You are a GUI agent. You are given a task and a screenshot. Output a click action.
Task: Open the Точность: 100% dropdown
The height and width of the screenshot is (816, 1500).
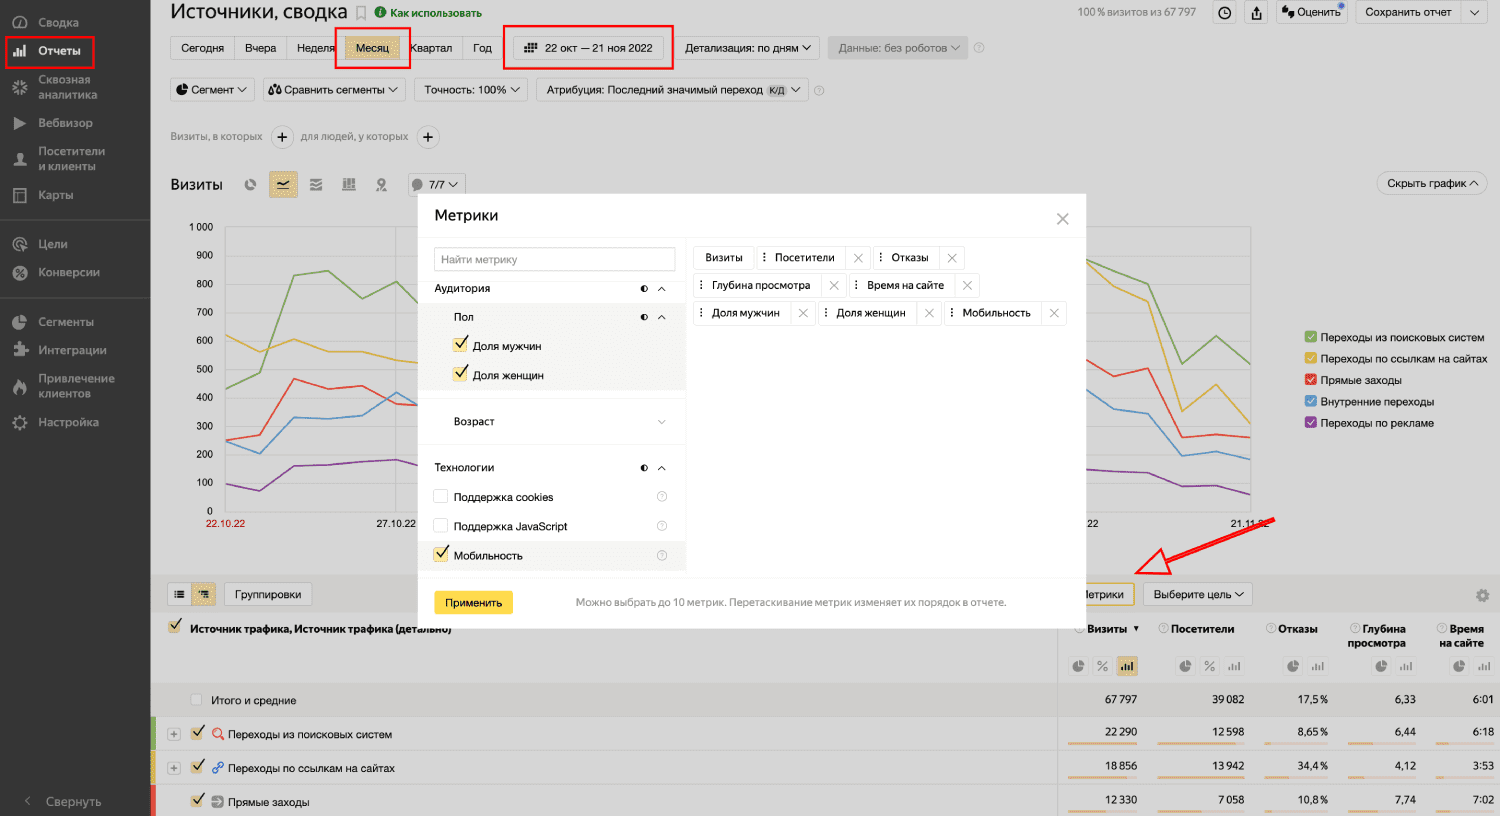click(x=472, y=90)
